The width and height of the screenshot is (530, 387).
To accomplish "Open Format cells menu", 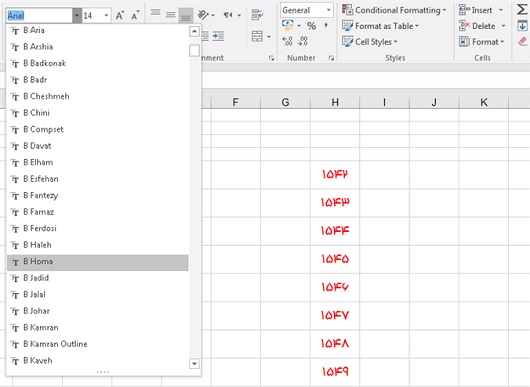I will 481,42.
